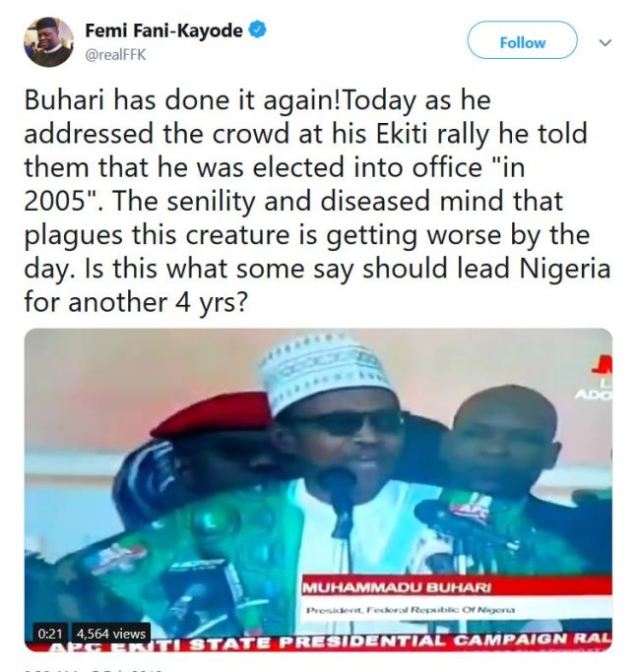Screen dimensions: 640x672
Task: Open the Femi Fani-Kayode display name link
Action: (163, 31)
